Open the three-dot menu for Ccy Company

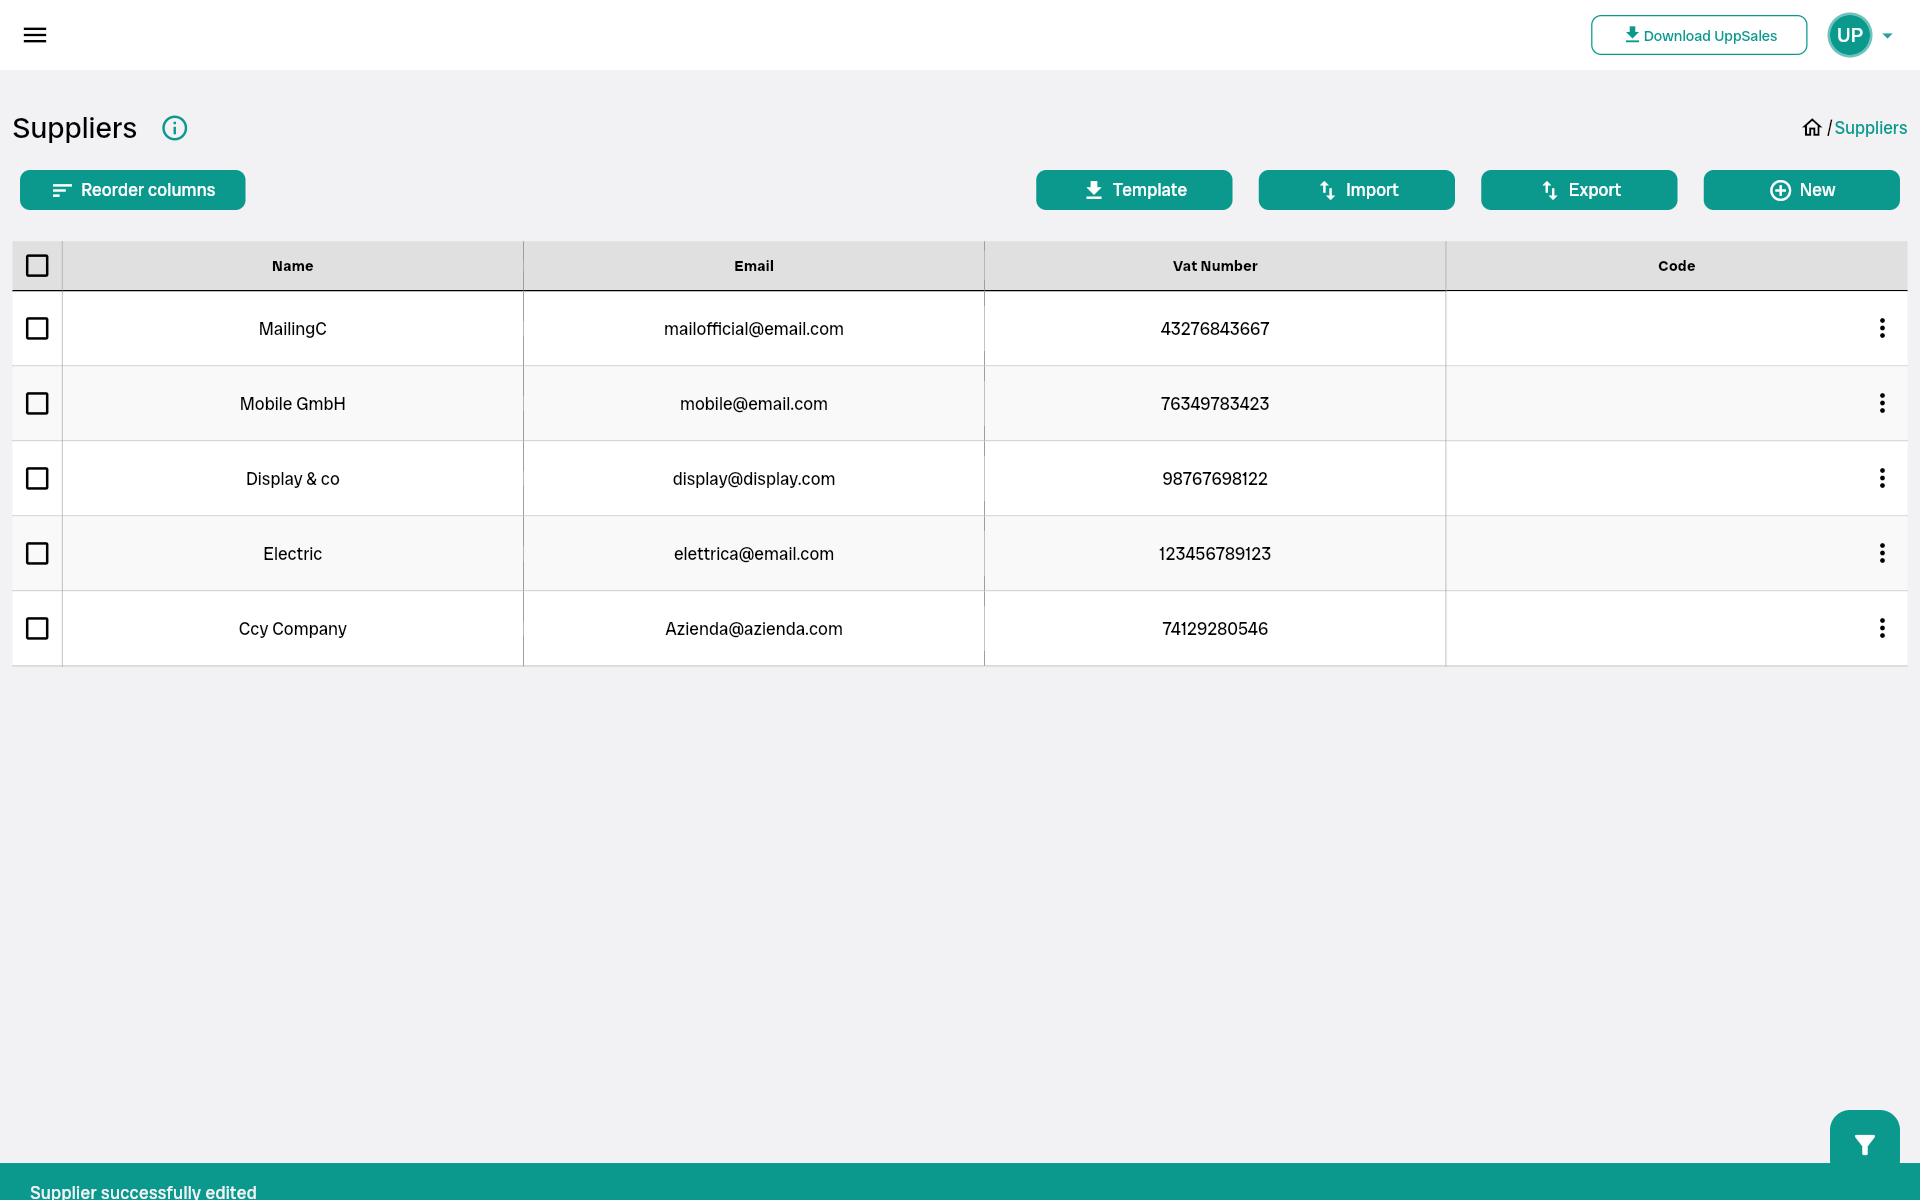pyautogui.click(x=1881, y=628)
